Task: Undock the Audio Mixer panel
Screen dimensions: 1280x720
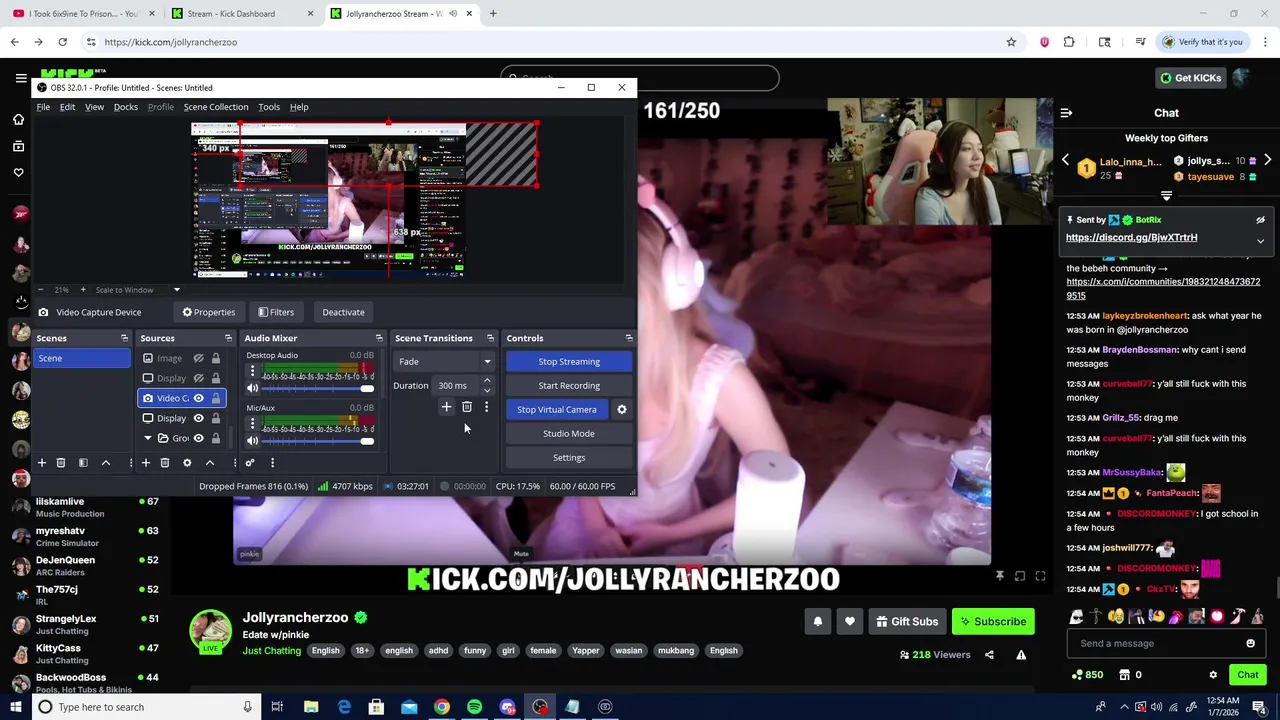Action: [x=379, y=338]
